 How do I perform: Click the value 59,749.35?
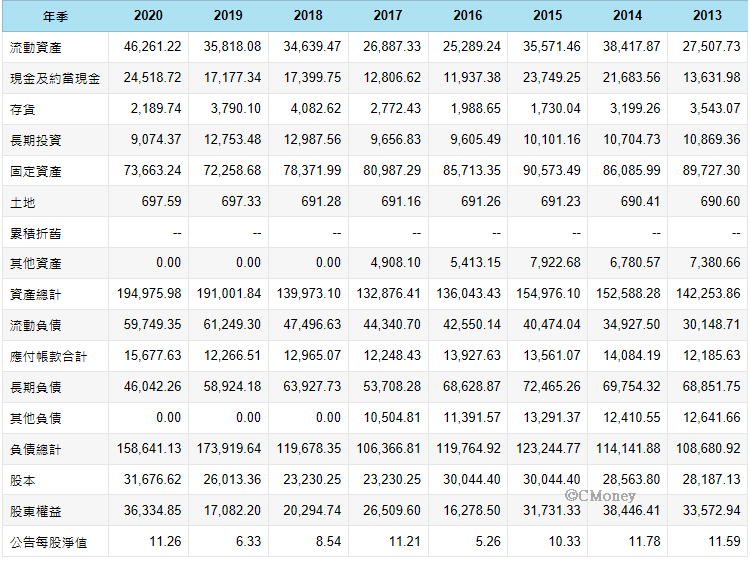click(x=153, y=324)
